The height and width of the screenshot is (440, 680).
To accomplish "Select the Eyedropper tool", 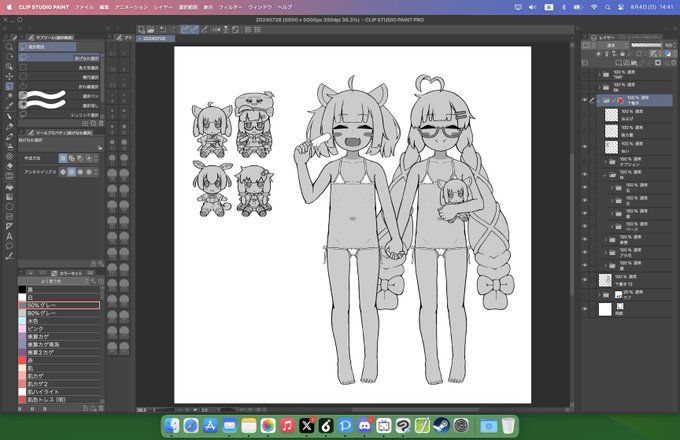I will click(9, 106).
